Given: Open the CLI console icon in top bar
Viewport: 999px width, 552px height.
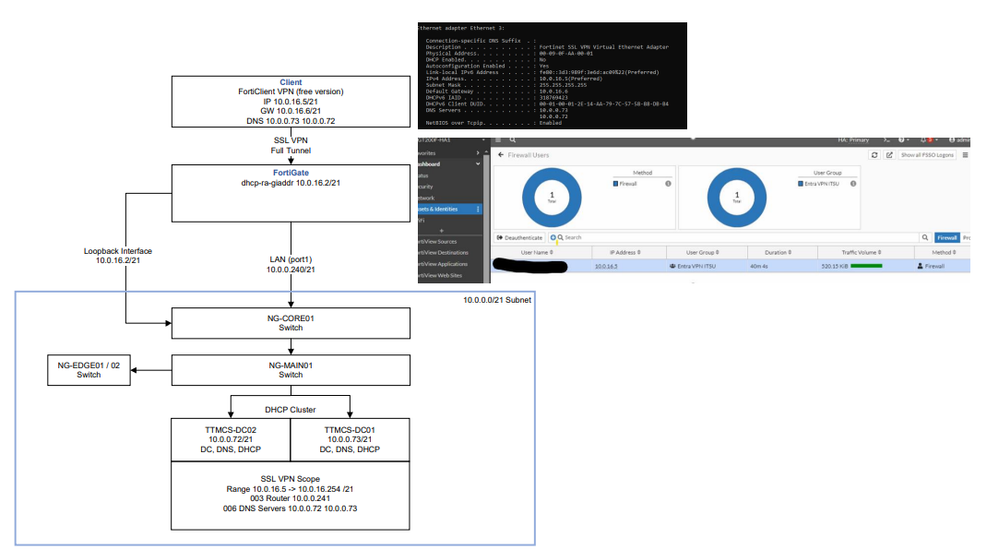Looking at the screenshot, I should 886,140.
